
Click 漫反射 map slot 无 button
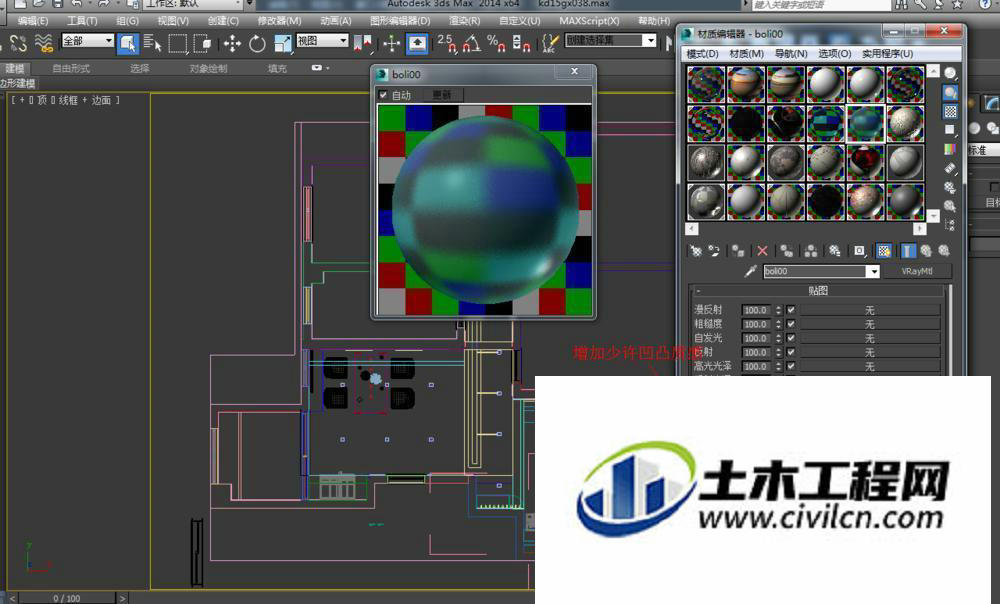tap(870, 310)
